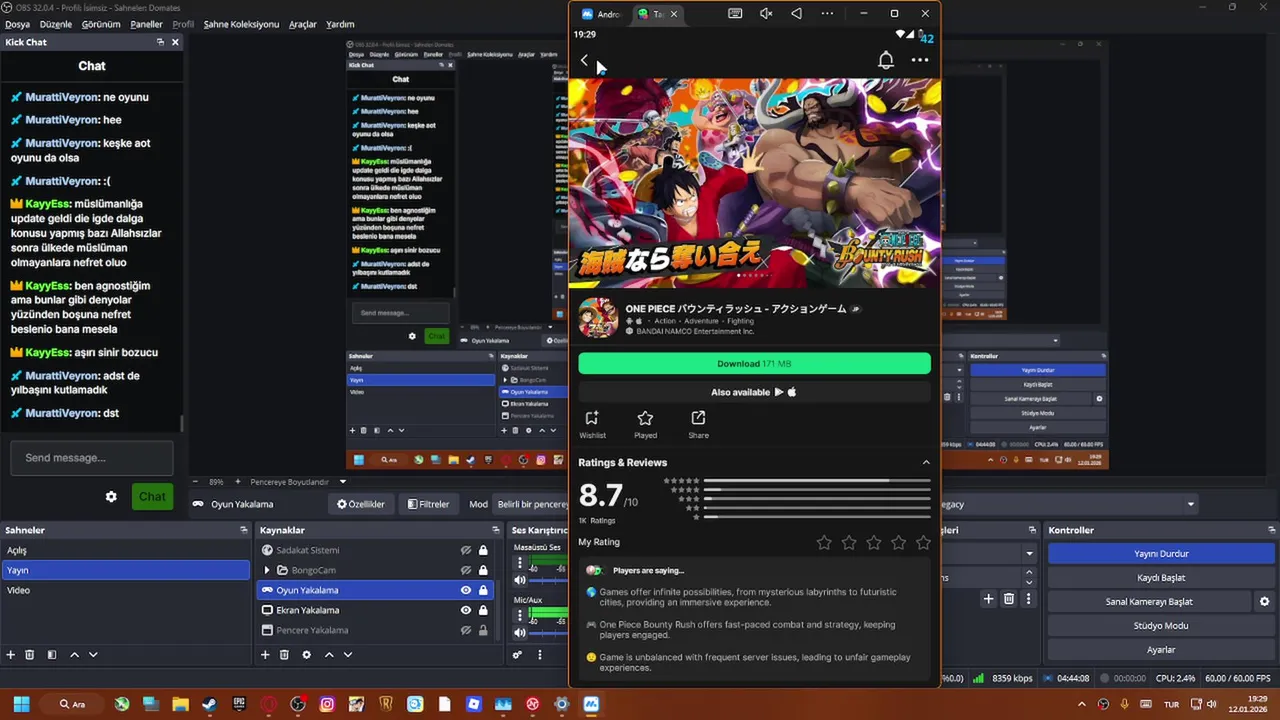Image resolution: width=1280 pixels, height=720 pixels.
Task: Move source down in Kaynaklar toolbar
Action: pyautogui.click(x=347, y=655)
